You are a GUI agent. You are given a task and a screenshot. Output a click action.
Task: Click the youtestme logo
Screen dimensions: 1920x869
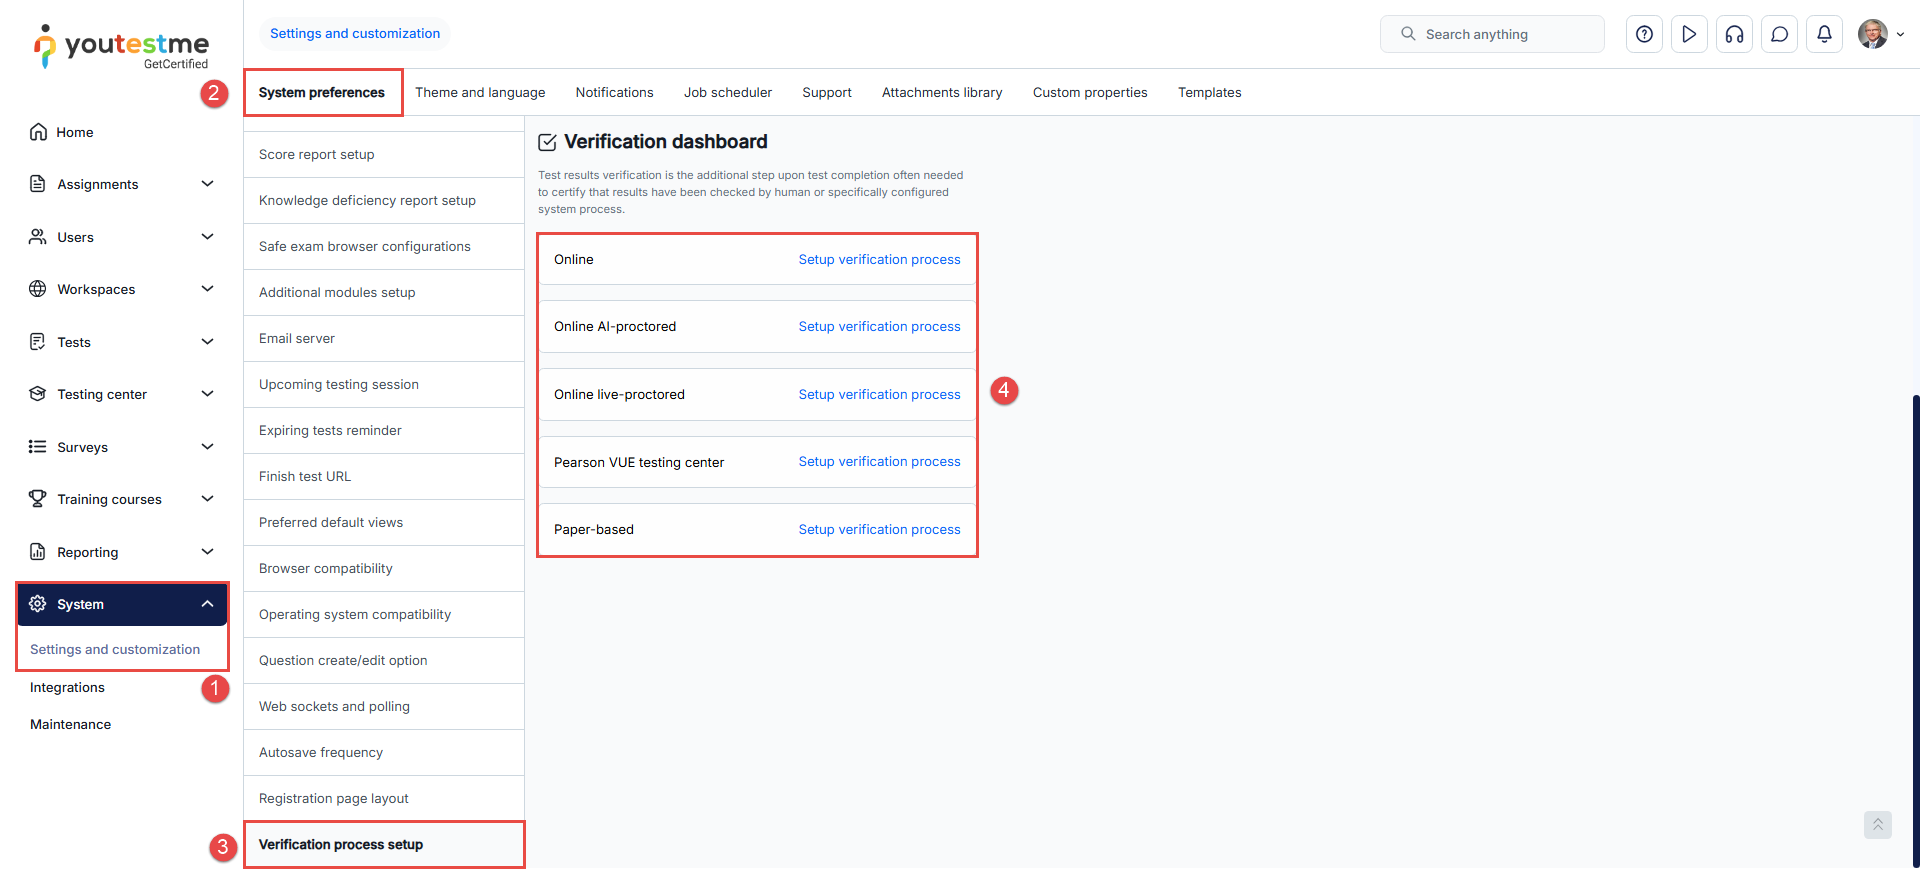(122, 47)
